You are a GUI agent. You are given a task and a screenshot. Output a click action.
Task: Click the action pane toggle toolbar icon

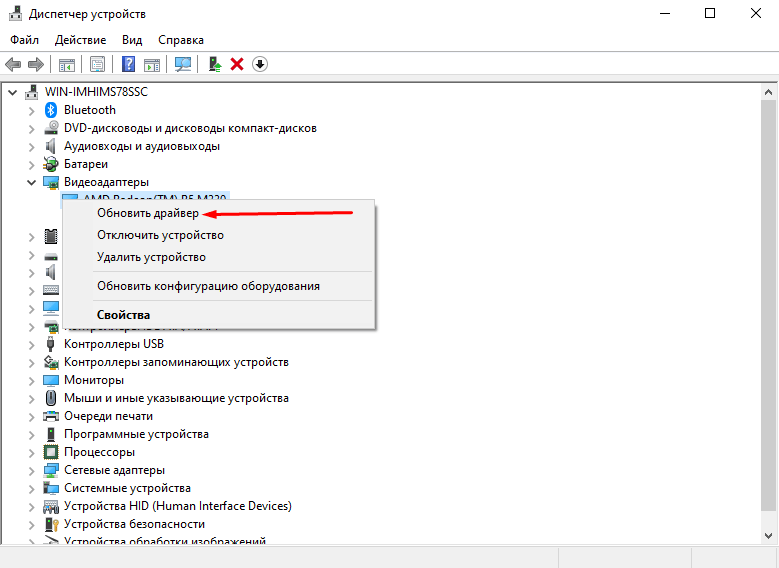(152, 65)
